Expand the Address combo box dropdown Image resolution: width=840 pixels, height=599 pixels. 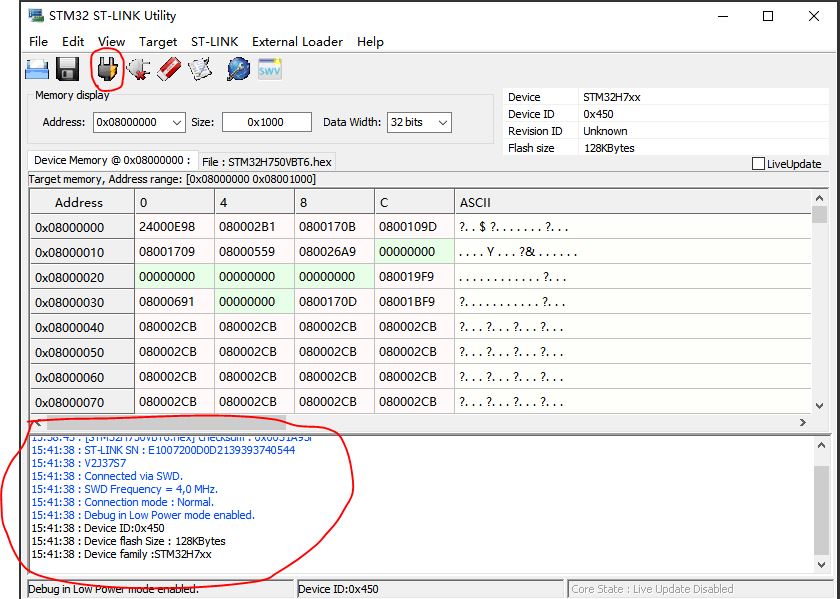pyautogui.click(x=177, y=123)
